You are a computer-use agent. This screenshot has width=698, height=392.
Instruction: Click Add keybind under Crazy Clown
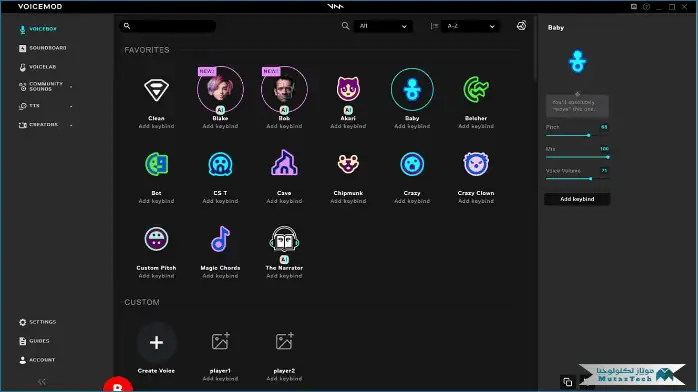tap(476, 201)
